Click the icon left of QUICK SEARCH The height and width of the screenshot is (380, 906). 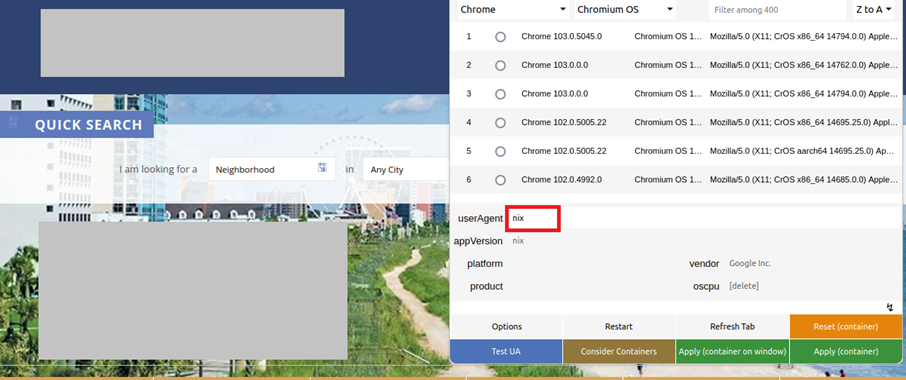point(14,122)
